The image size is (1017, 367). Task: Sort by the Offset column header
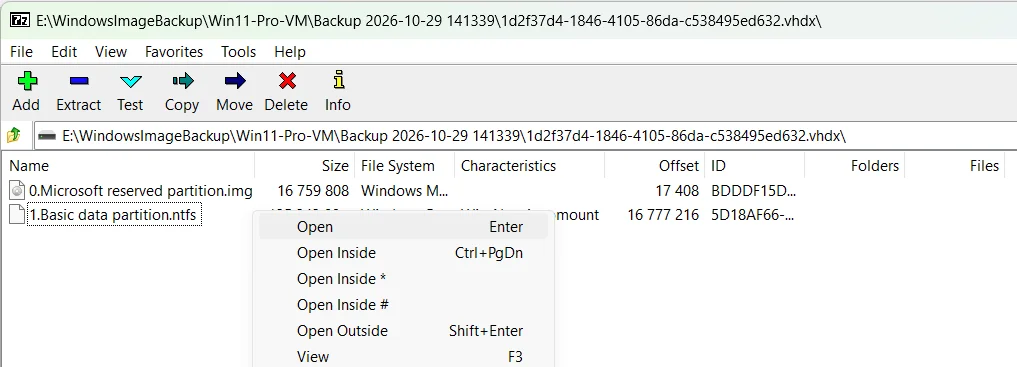654,166
